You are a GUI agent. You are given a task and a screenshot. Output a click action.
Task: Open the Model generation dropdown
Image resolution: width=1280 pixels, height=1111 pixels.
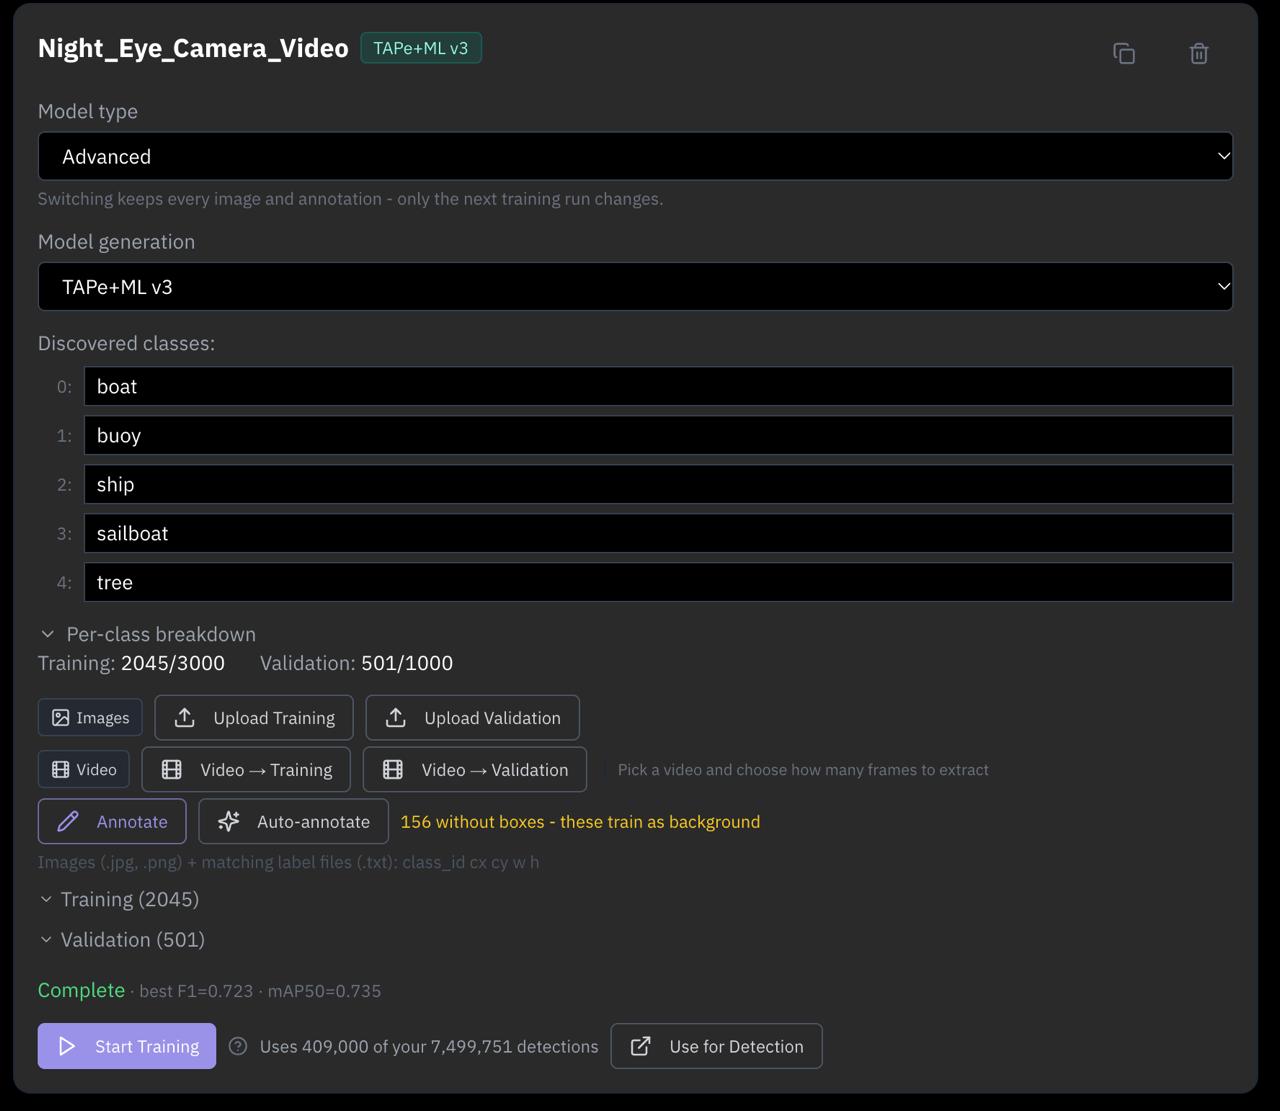pyautogui.click(x=635, y=286)
